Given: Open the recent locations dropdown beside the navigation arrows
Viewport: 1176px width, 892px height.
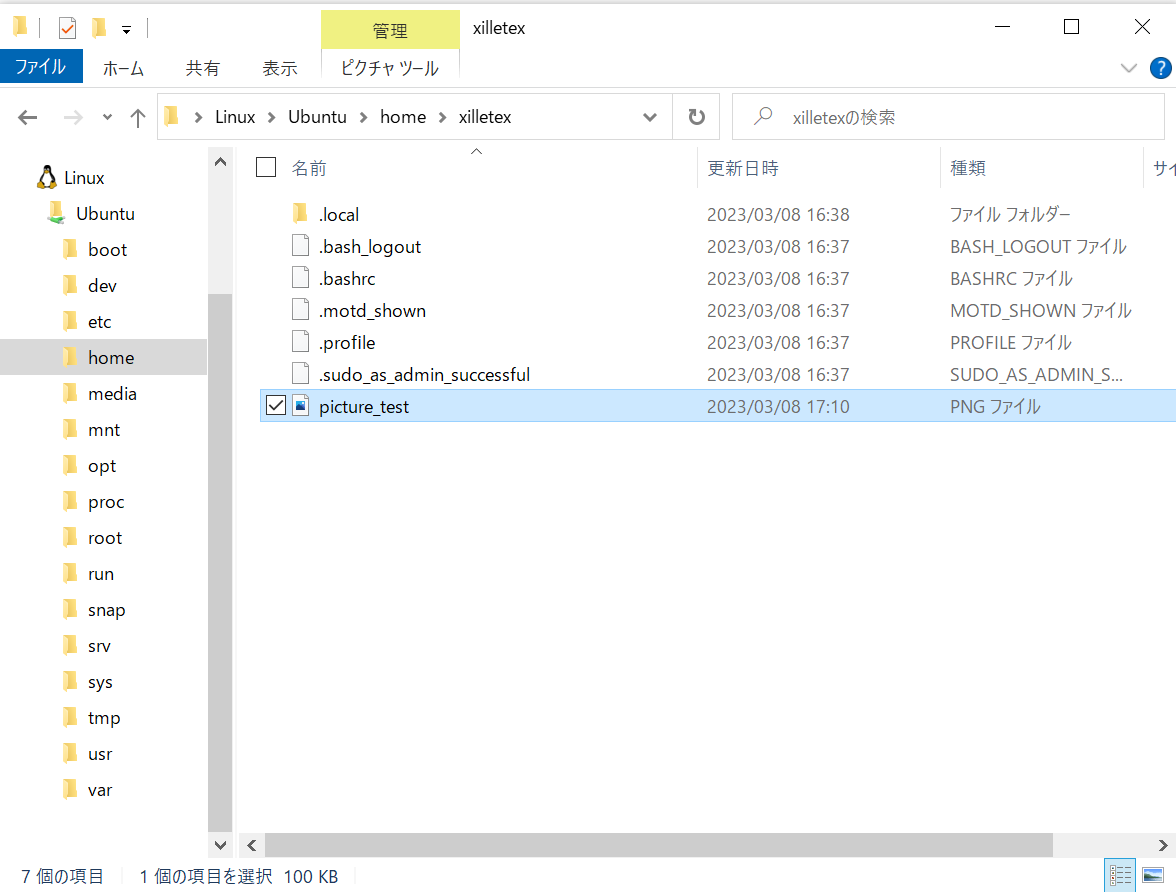Looking at the screenshot, I should tap(106, 117).
